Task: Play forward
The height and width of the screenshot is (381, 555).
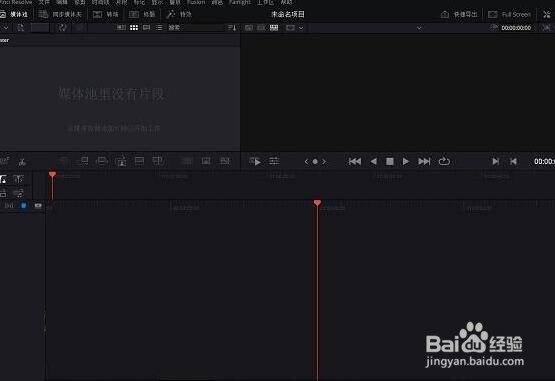Action: [406, 161]
